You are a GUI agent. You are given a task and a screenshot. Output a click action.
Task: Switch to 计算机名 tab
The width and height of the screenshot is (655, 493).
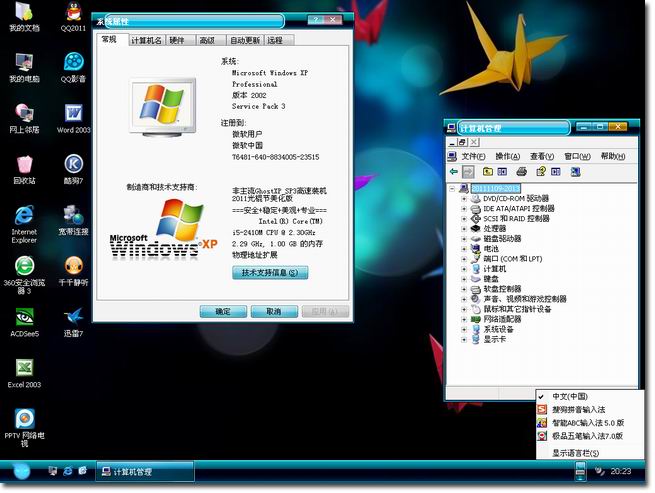point(146,40)
